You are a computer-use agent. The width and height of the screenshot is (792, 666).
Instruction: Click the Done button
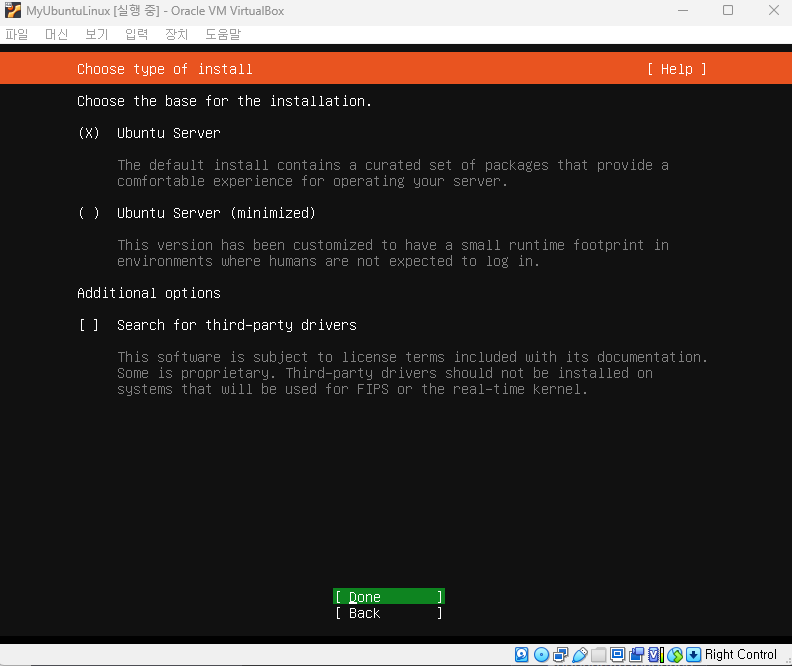coord(389,596)
